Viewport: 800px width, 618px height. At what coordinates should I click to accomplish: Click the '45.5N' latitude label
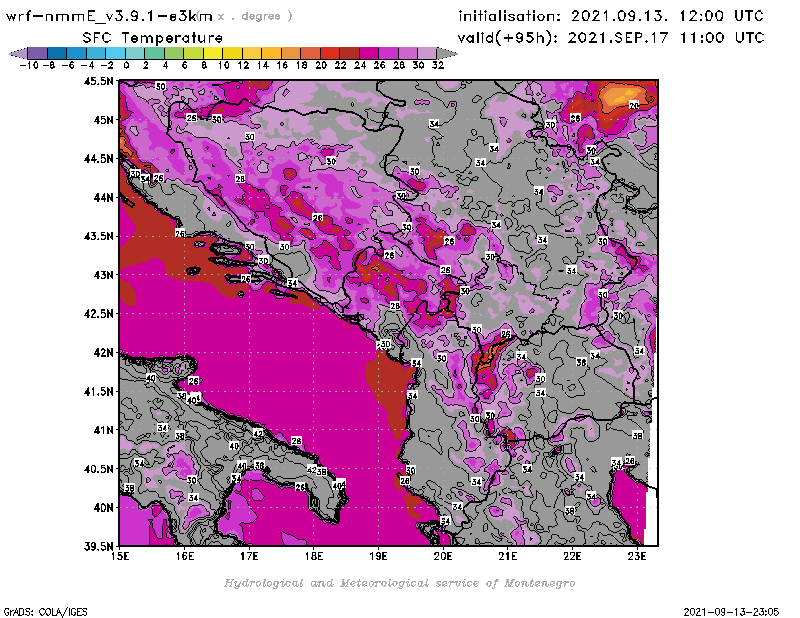(98, 81)
